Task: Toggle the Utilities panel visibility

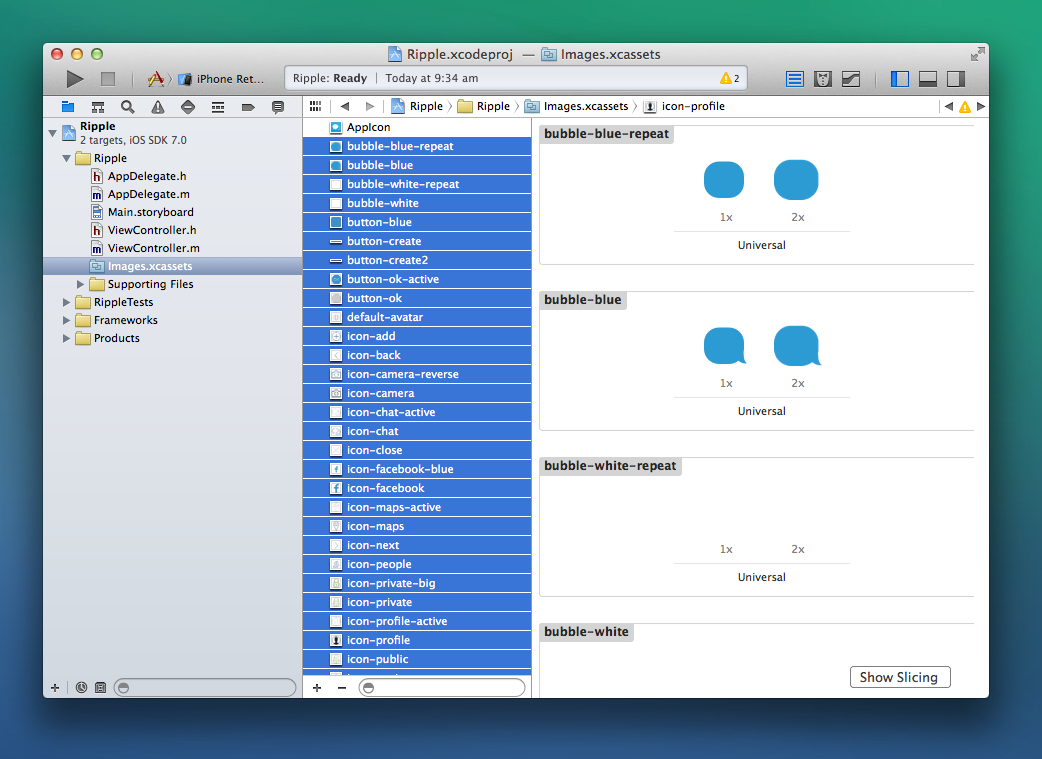Action: 955,78
